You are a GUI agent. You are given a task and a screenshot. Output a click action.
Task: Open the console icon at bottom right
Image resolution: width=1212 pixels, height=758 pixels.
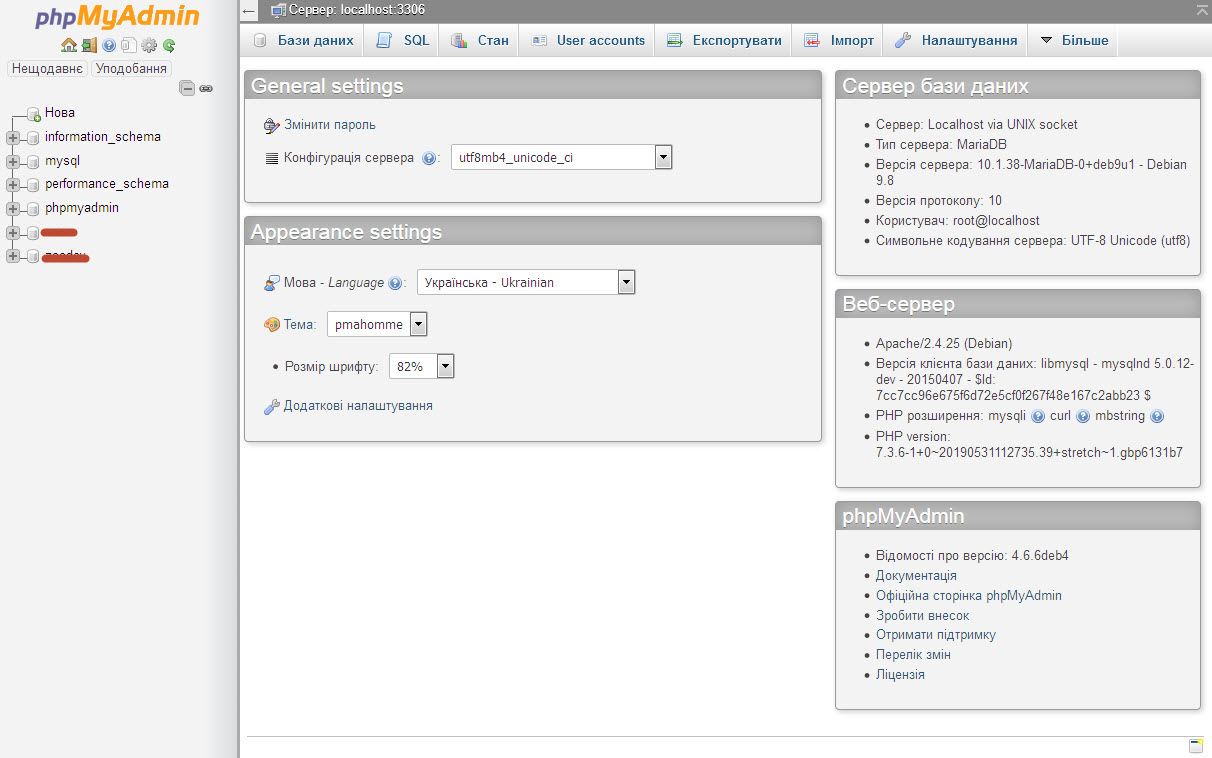click(1195, 745)
